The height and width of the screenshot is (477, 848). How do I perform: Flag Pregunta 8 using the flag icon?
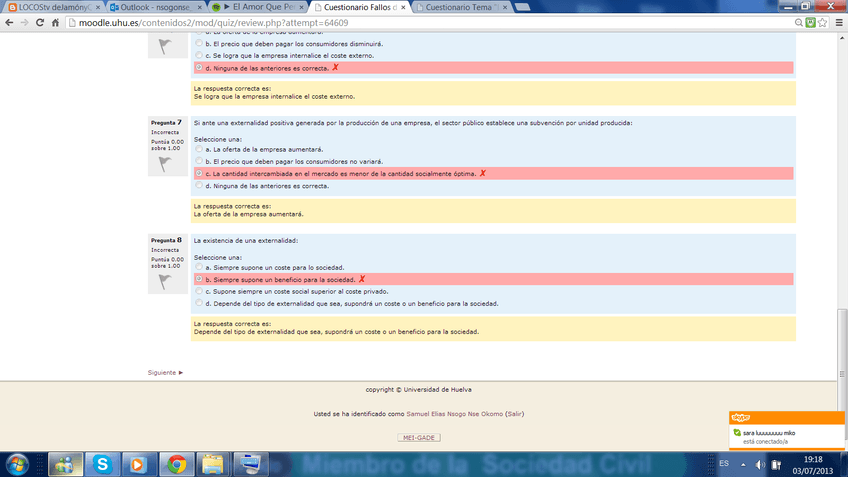click(164, 283)
